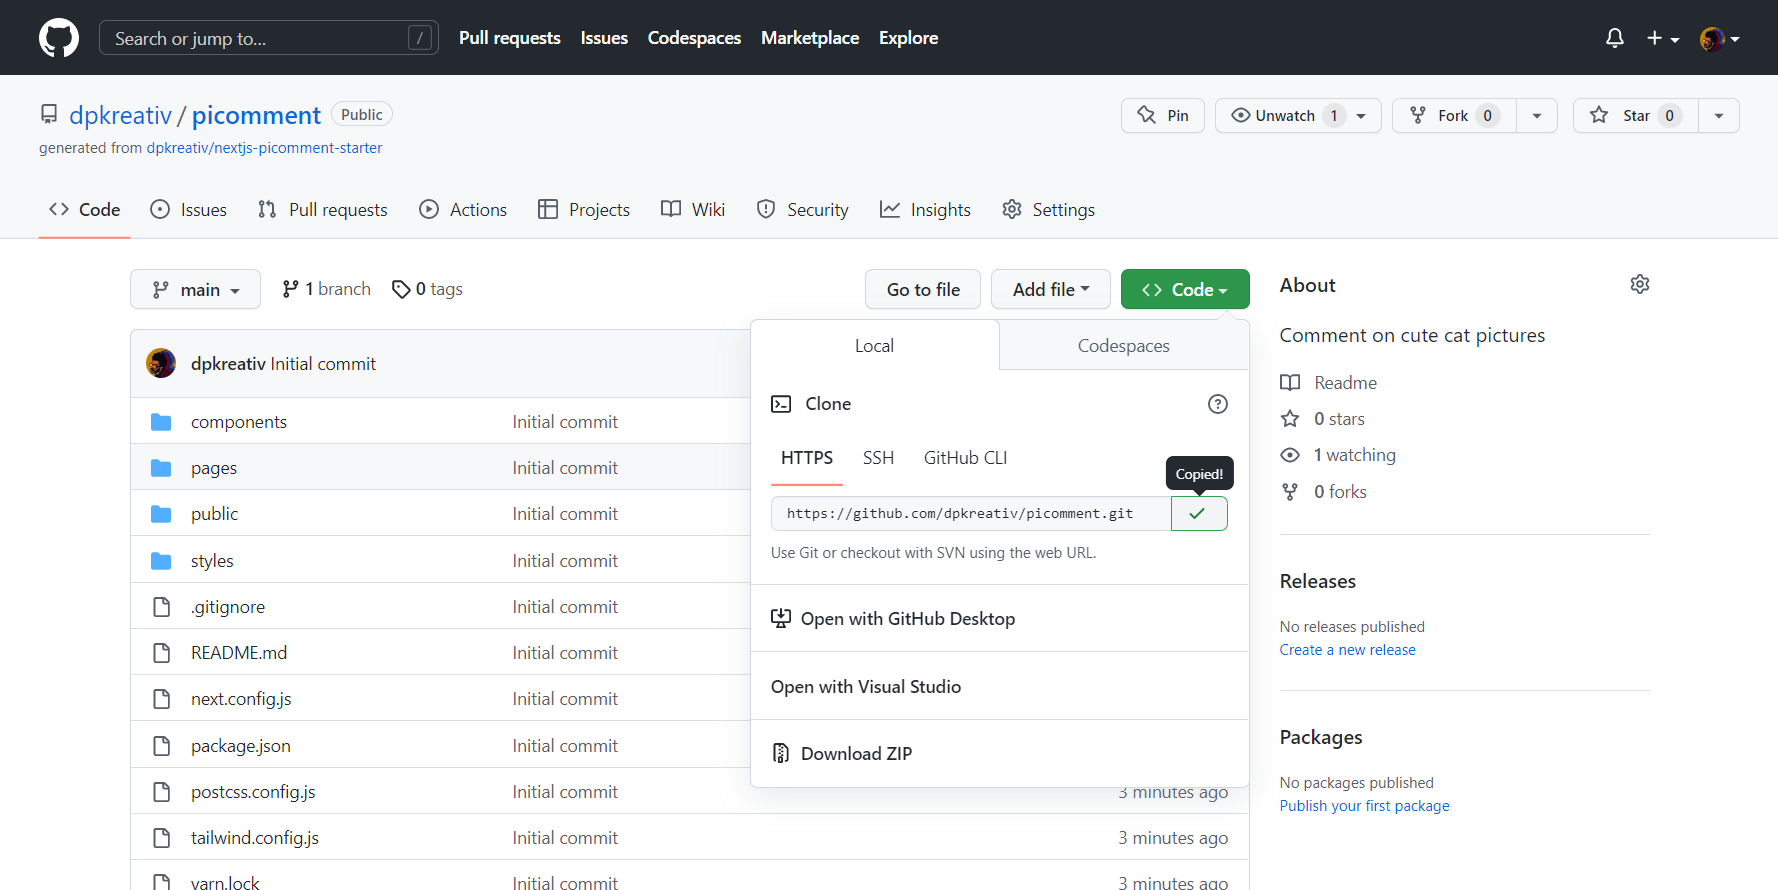Open the dpkreativ owner link
The width and height of the screenshot is (1778, 890).
[120, 115]
